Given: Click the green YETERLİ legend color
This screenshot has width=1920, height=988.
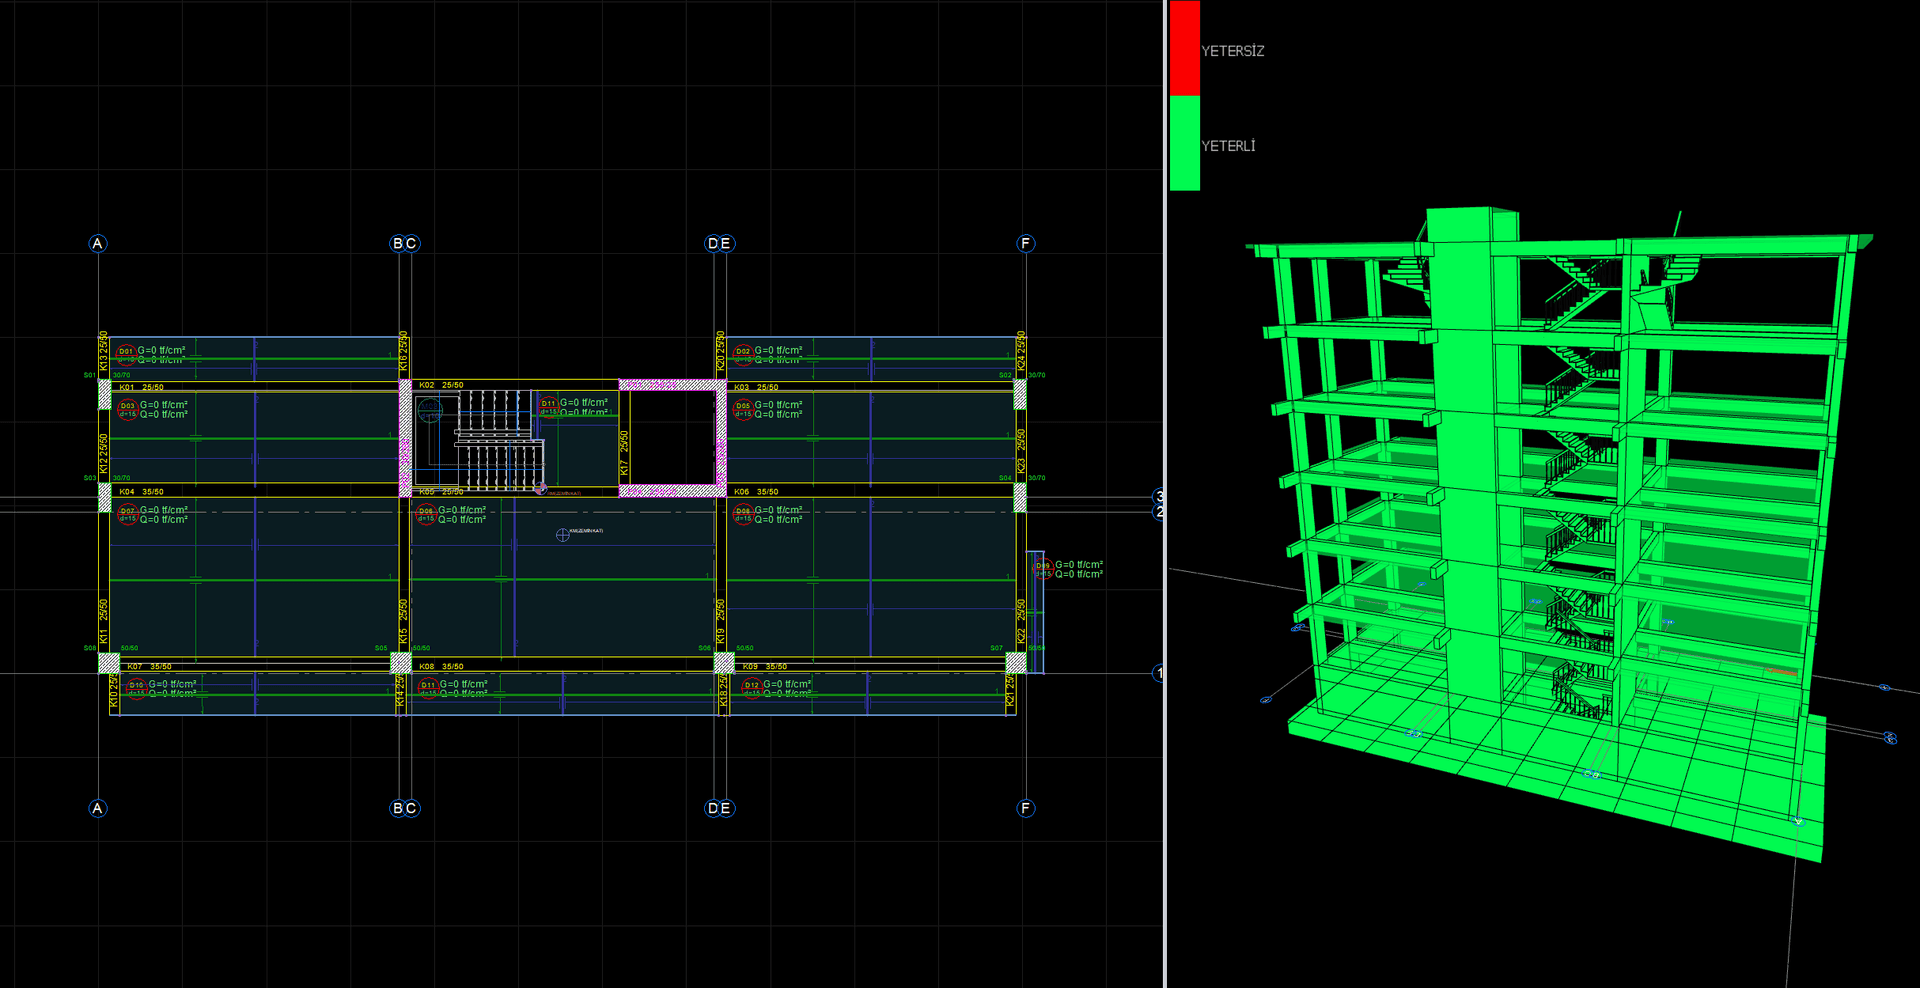Looking at the screenshot, I should click(x=1185, y=143).
